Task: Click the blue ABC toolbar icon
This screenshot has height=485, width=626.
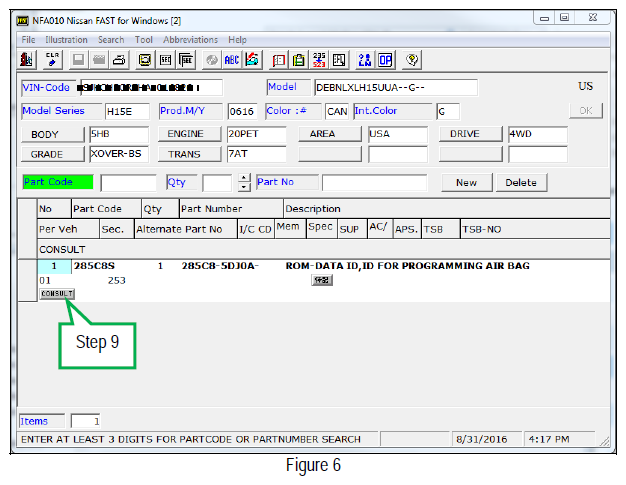Action: coord(232,60)
